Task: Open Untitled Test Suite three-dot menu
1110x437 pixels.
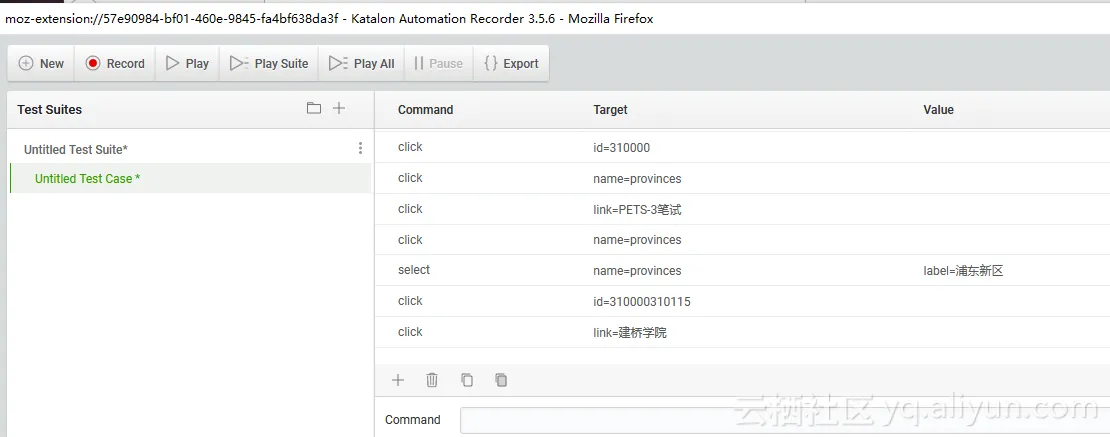Action: (360, 149)
